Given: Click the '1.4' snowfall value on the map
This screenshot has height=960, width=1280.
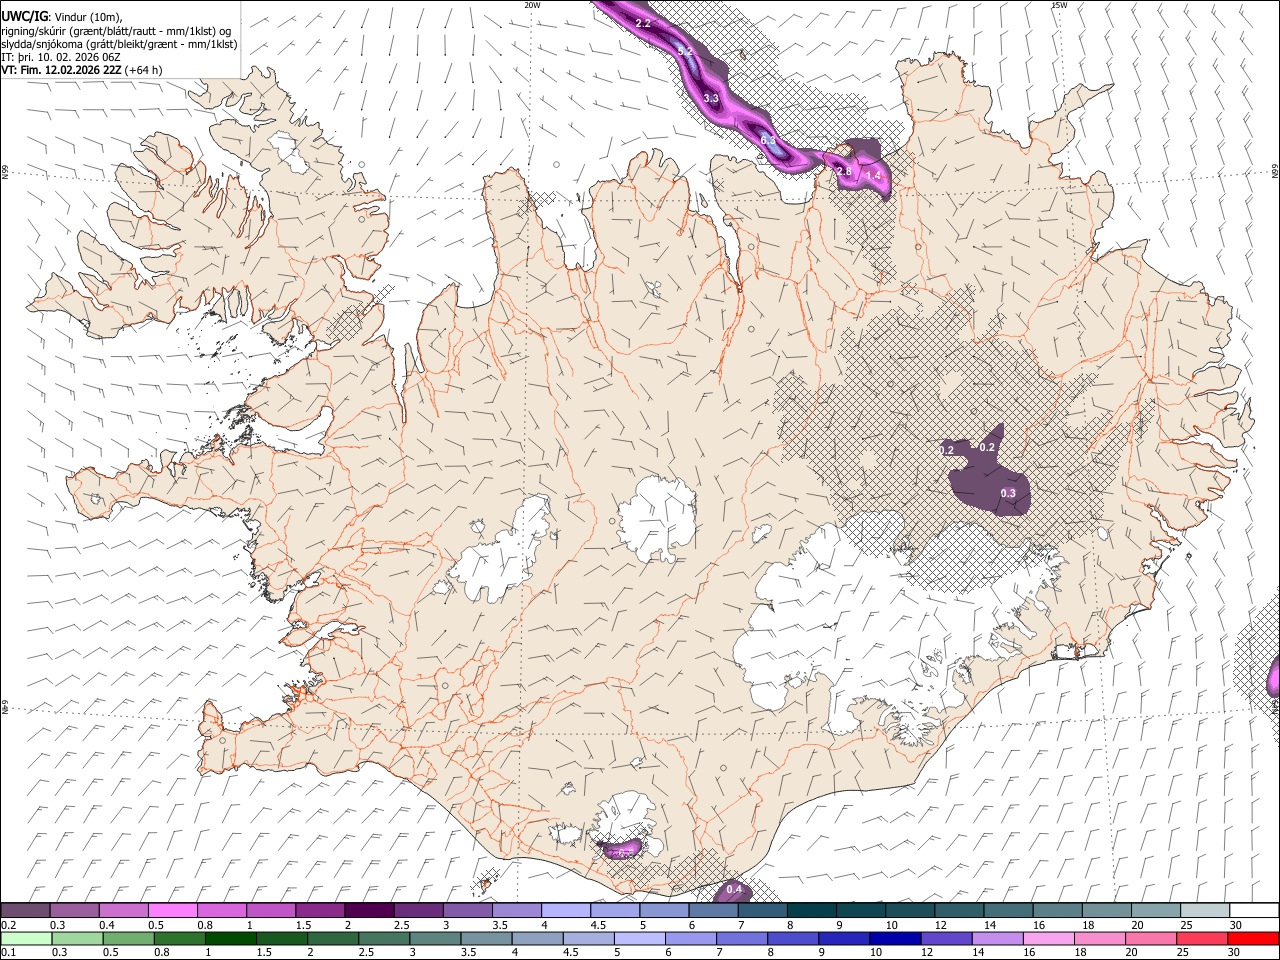Looking at the screenshot, I should point(873,176).
